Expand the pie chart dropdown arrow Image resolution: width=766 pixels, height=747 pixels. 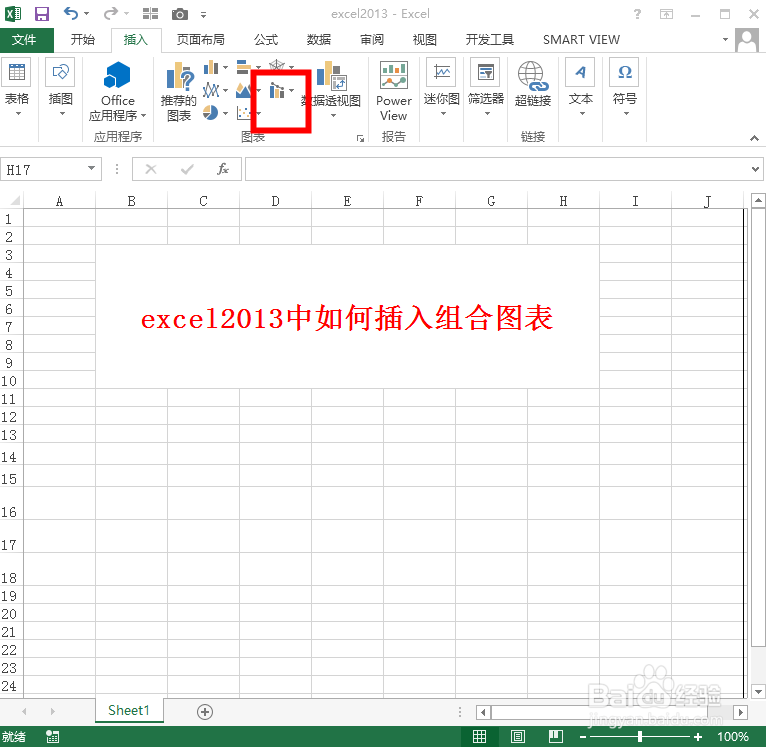[x=225, y=113]
